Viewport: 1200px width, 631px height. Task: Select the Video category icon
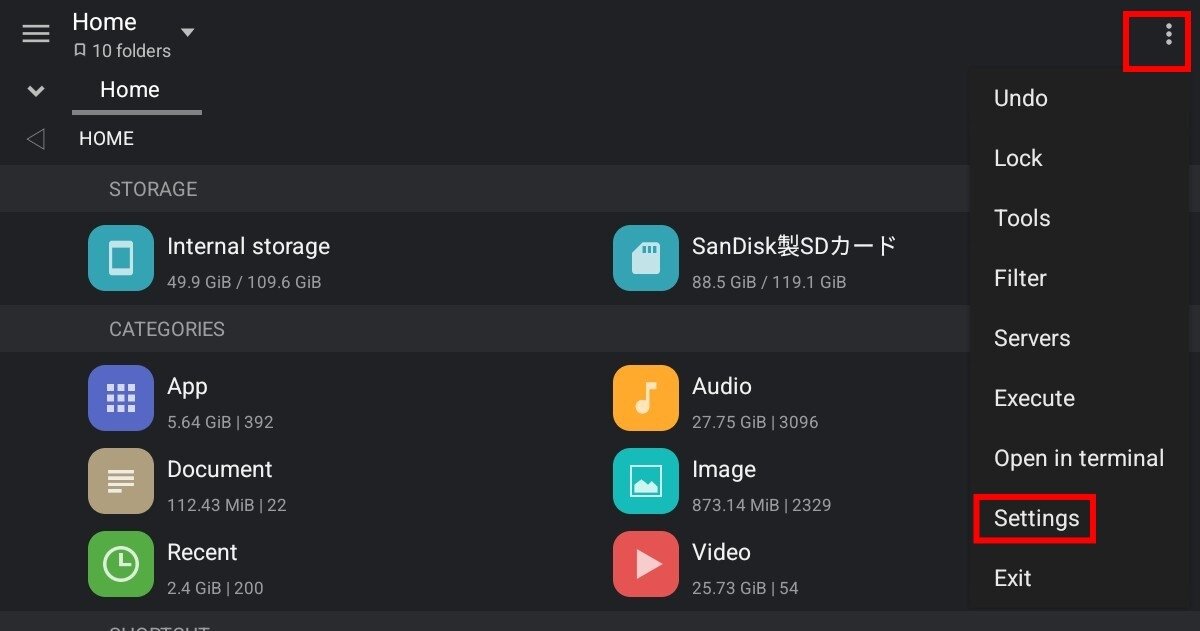click(645, 564)
